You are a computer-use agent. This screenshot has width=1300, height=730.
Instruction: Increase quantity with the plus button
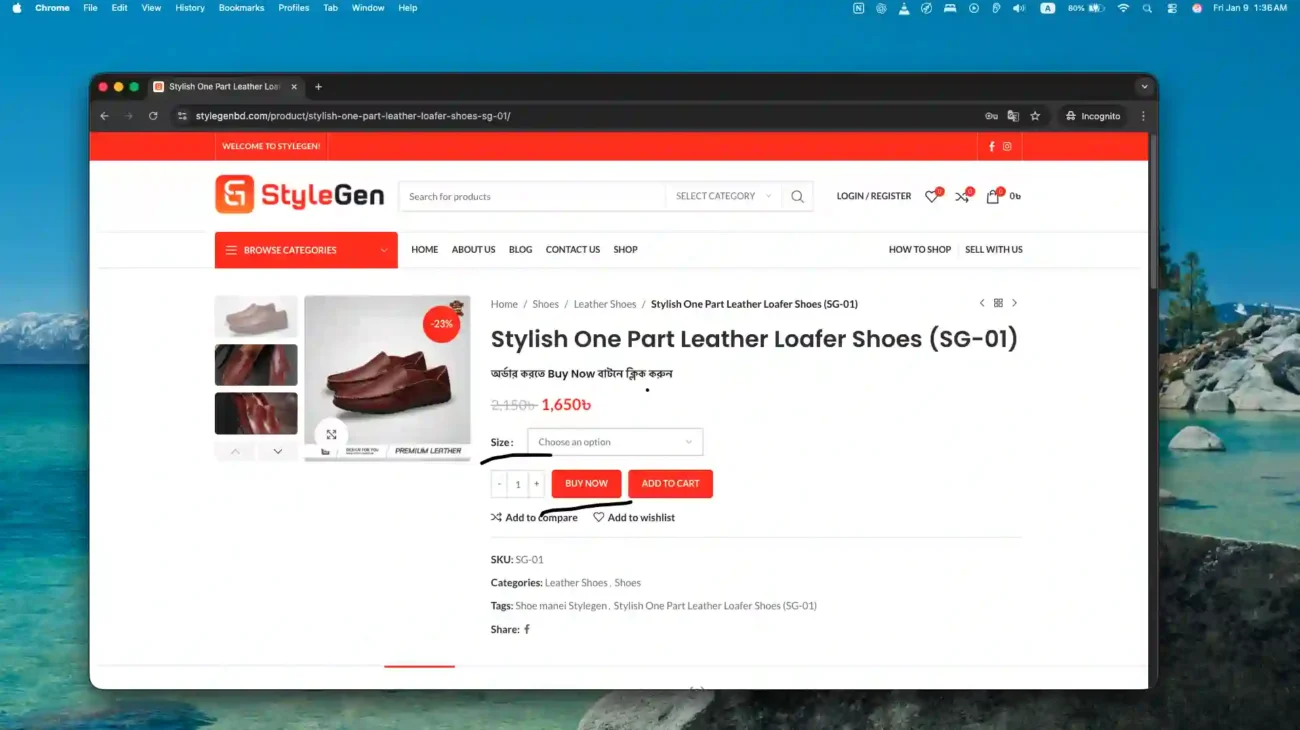(x=536, y=484)
